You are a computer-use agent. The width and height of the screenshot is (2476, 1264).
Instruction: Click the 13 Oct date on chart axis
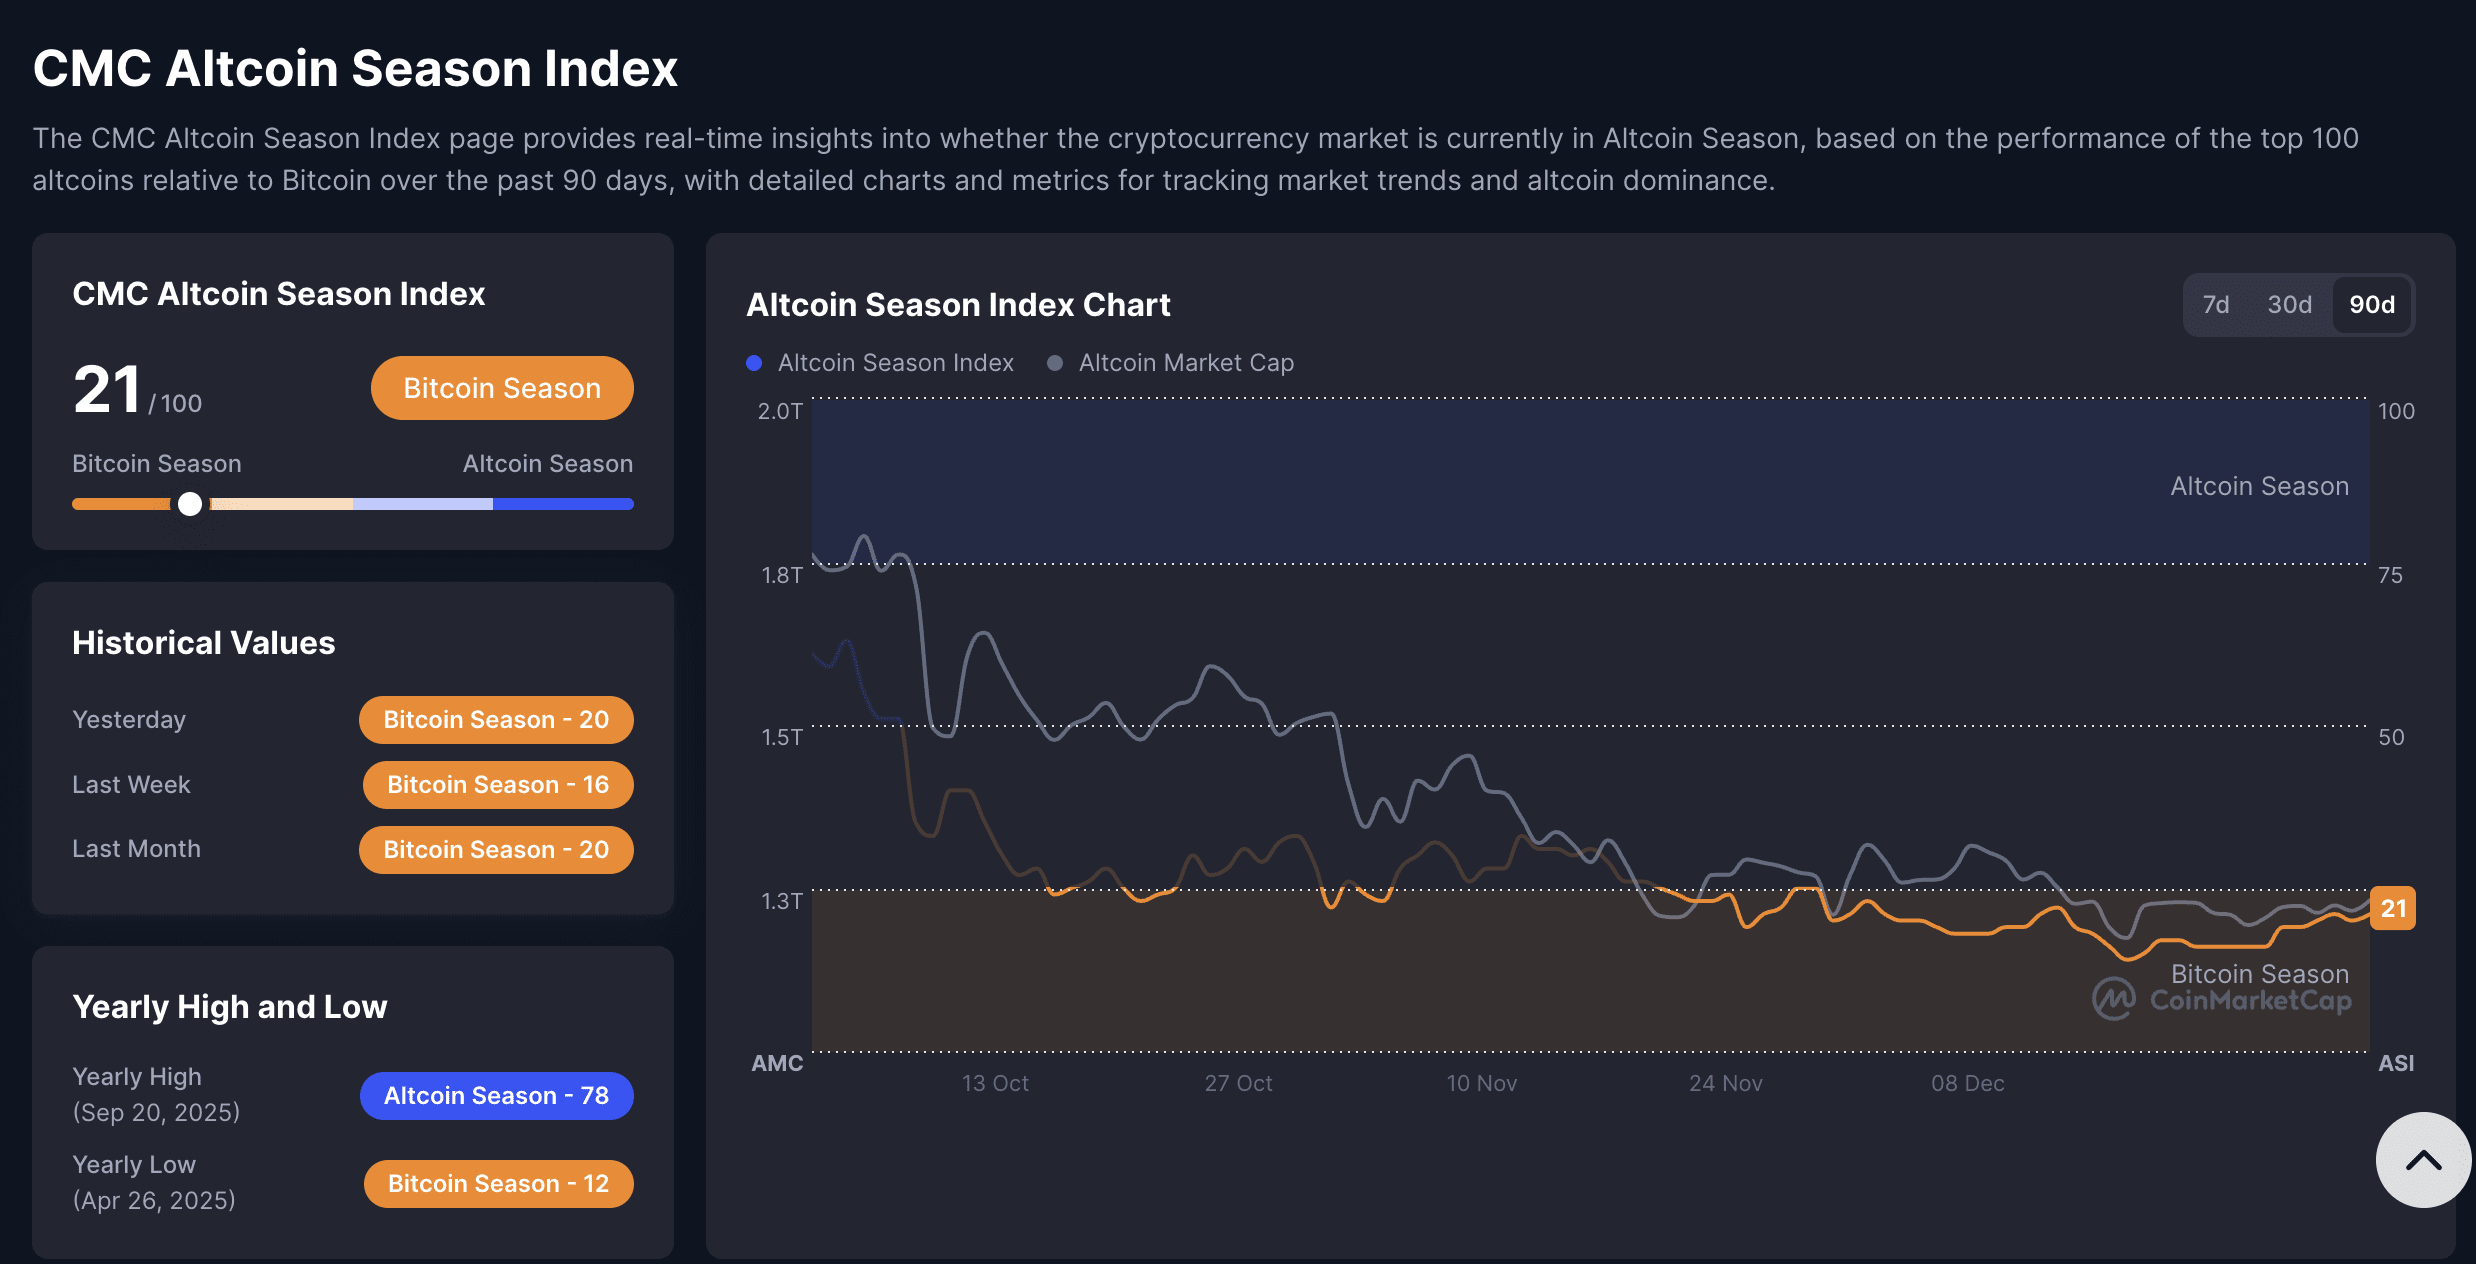pyautogui.click(x=995, y=1083)
